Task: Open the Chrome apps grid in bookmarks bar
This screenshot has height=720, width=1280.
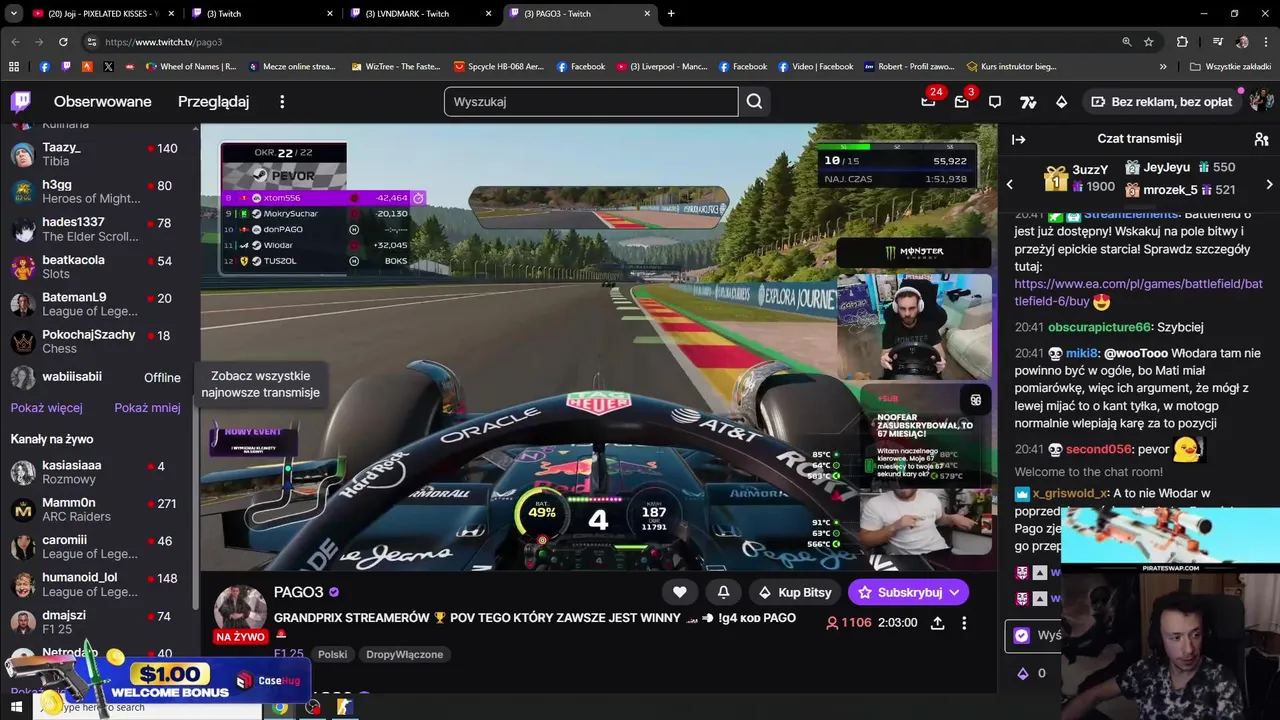Action: tap(14, 67)
